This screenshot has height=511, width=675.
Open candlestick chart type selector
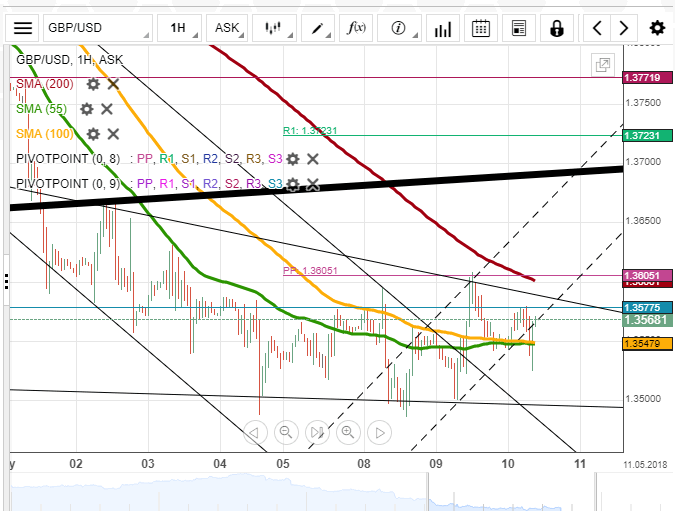pyautogui.click(x=274, y=28)
